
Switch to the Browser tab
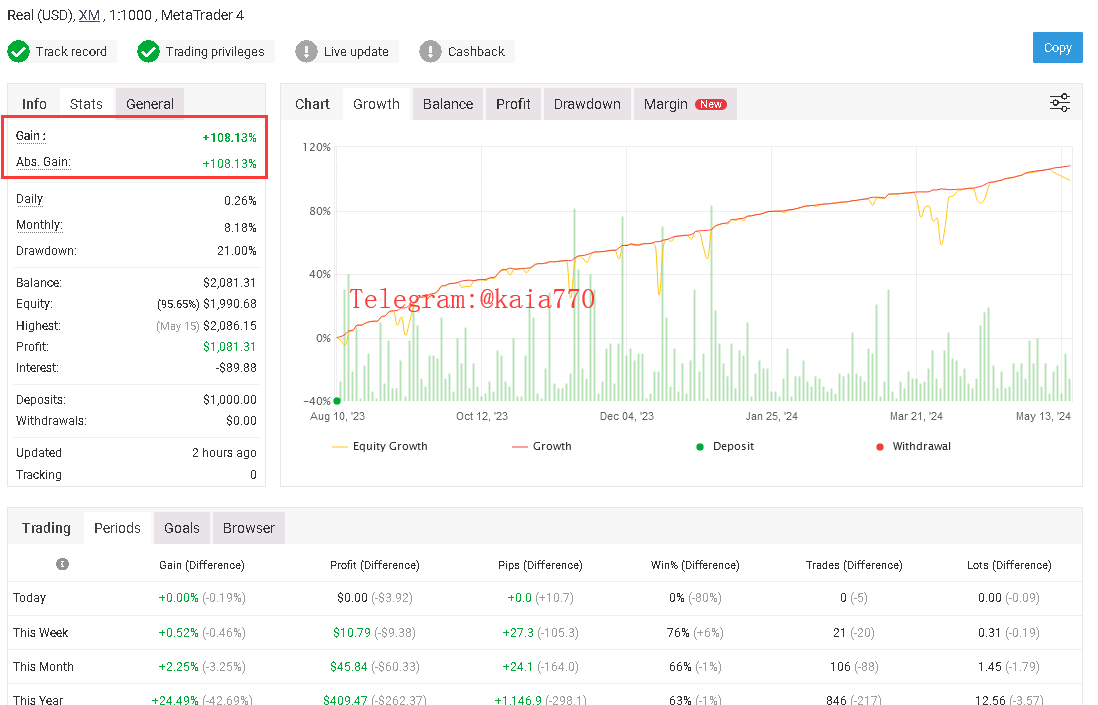[x=249, y=528]
